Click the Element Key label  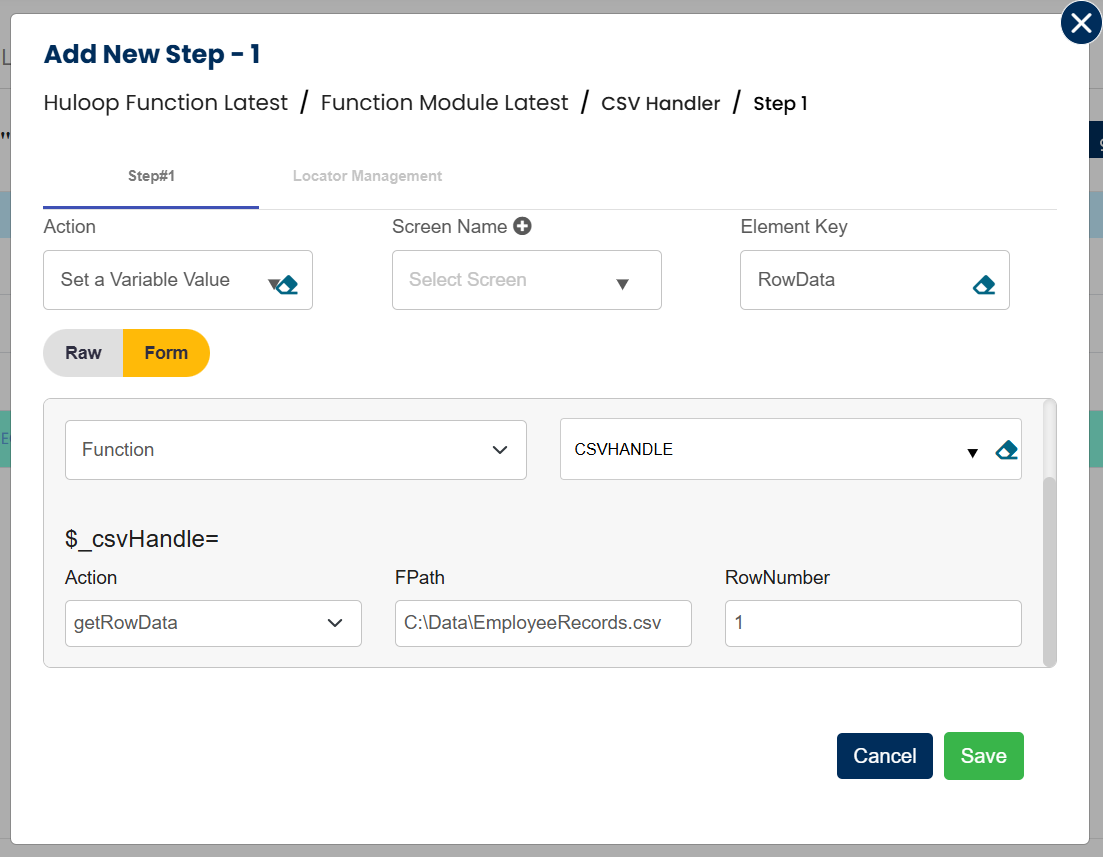point(793,227)
